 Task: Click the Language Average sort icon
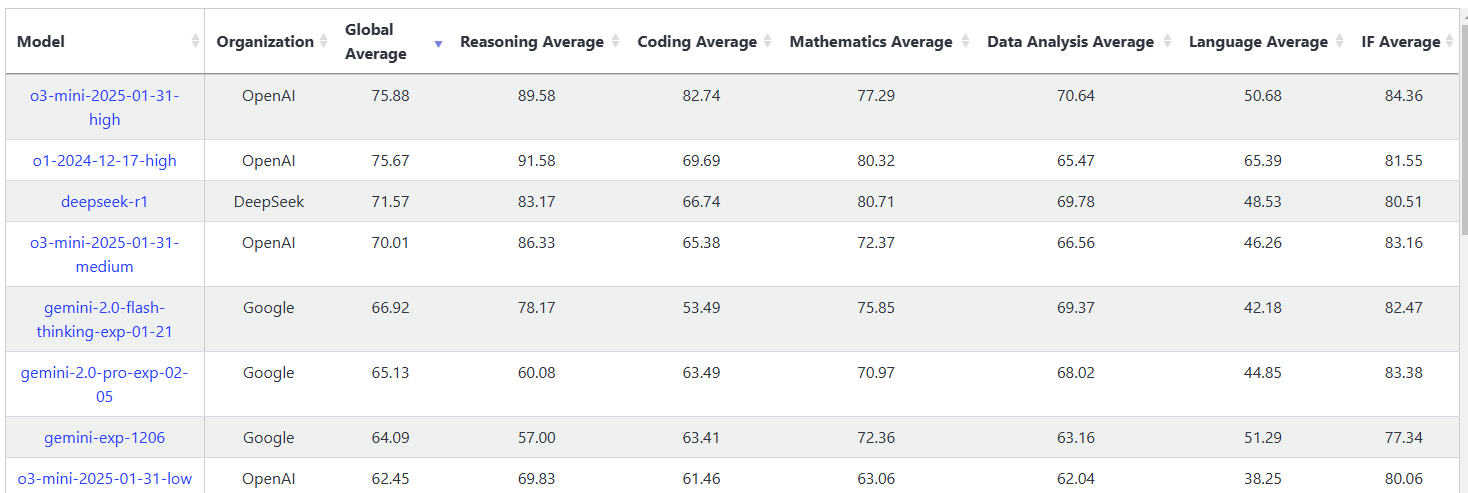click(x=1339, y=42)
